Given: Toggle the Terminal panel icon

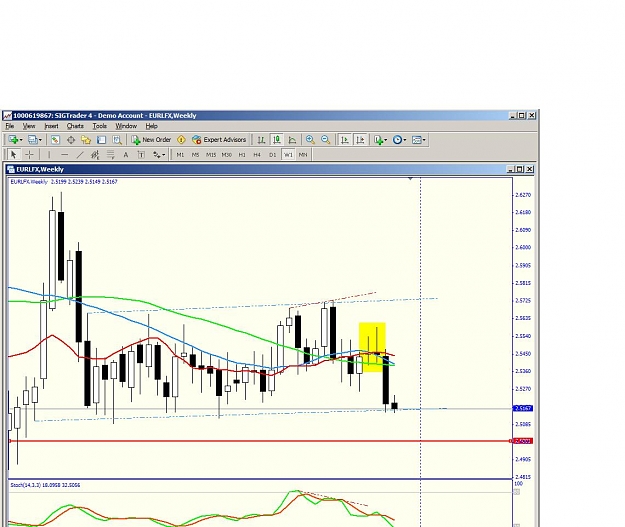Looking at the screenshot, I should [x=101, y=140].
